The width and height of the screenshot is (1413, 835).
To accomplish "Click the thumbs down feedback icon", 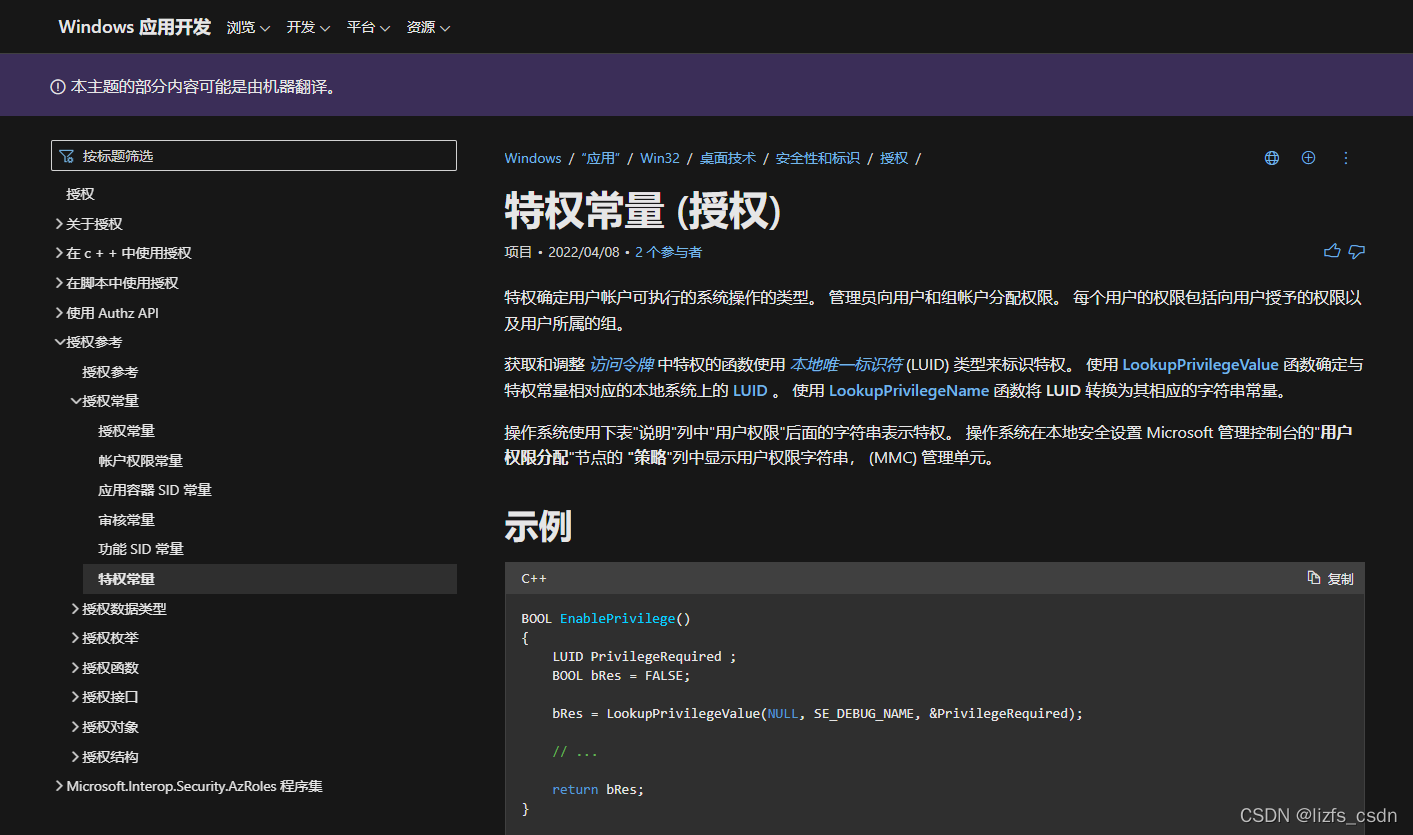I will 1357,252.
